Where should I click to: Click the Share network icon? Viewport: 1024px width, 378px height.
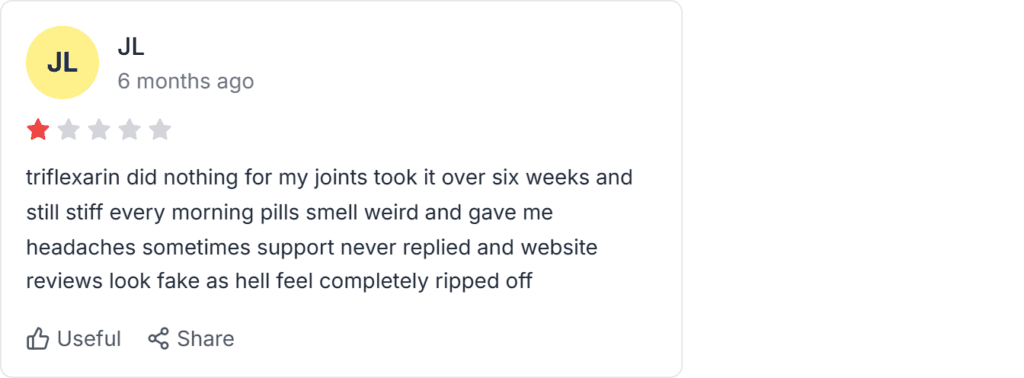[x=158, y=338]
